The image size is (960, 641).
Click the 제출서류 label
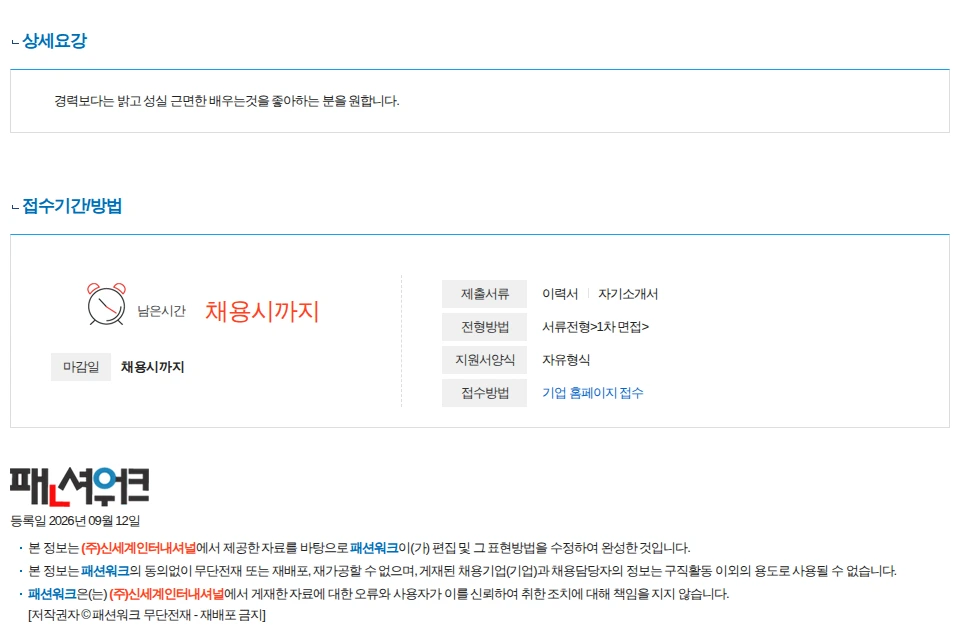coord(484,294)
